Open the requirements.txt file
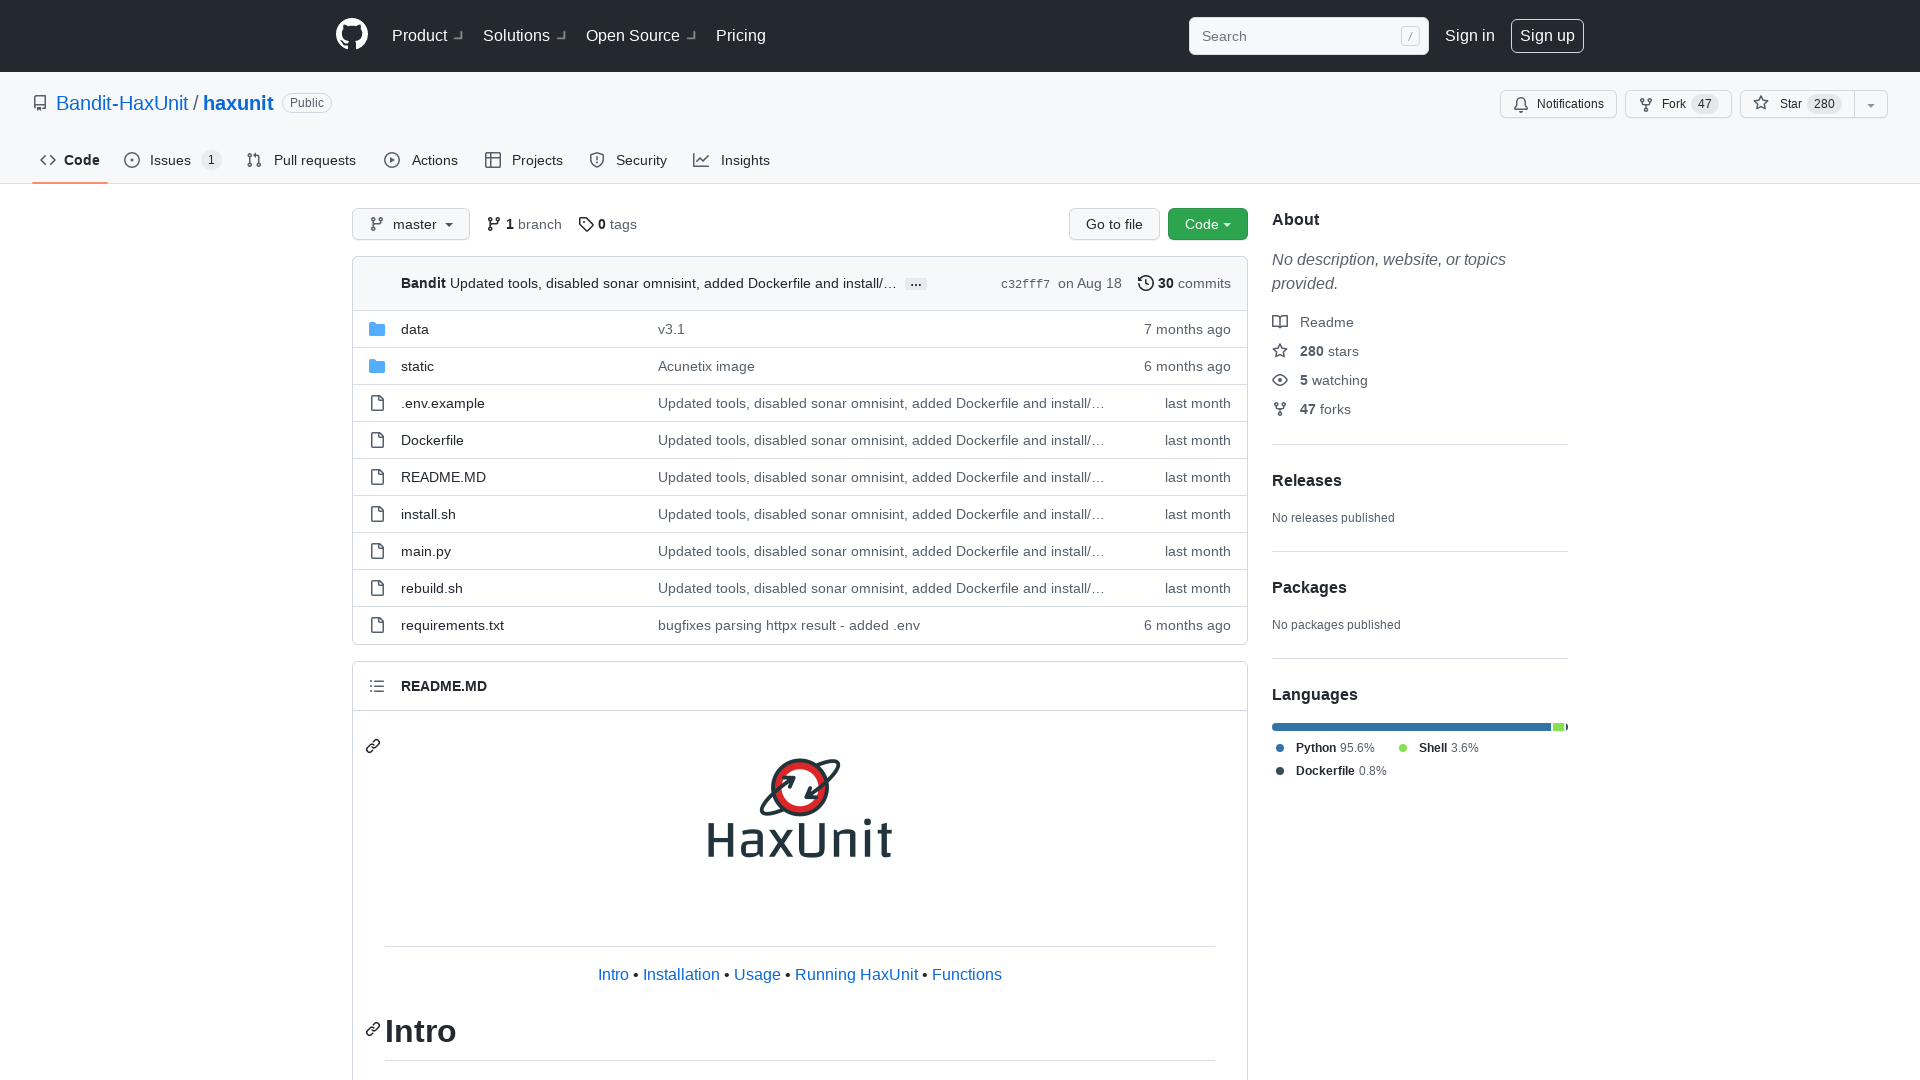This screenshot has height=1080, width=1920. (452, 625)
